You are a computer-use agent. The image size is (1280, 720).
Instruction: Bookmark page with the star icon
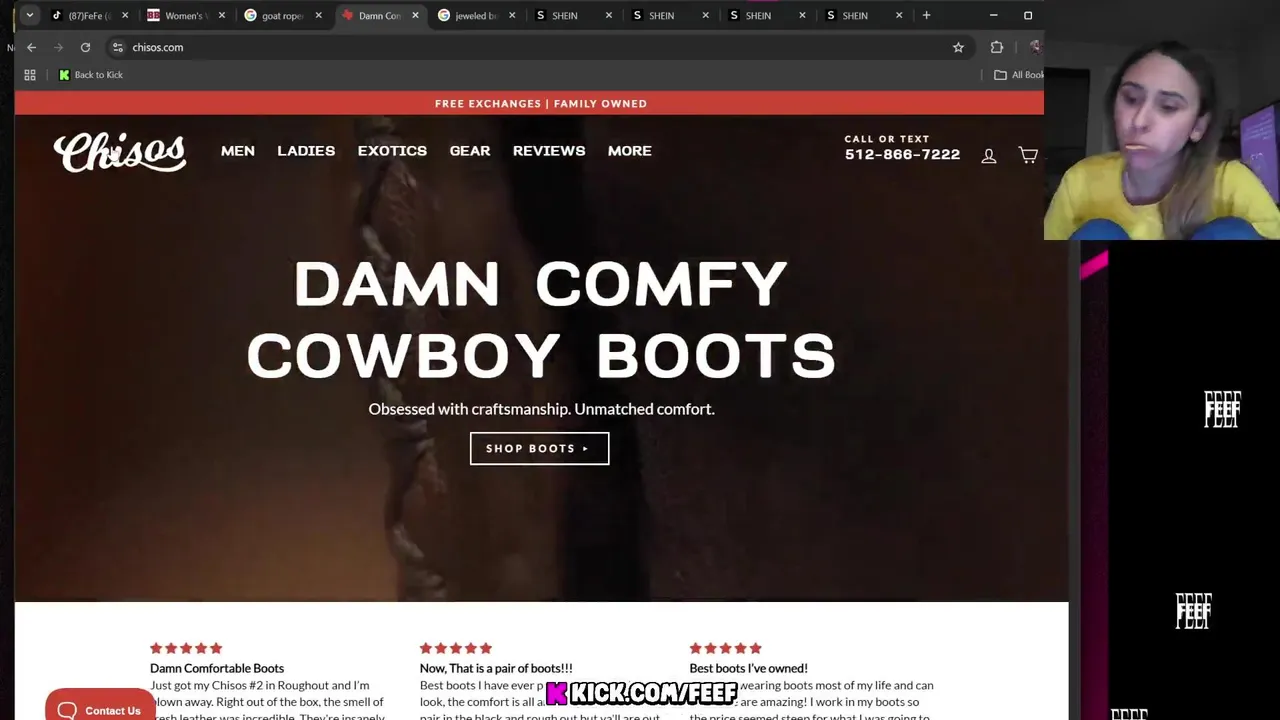point(958,47)
